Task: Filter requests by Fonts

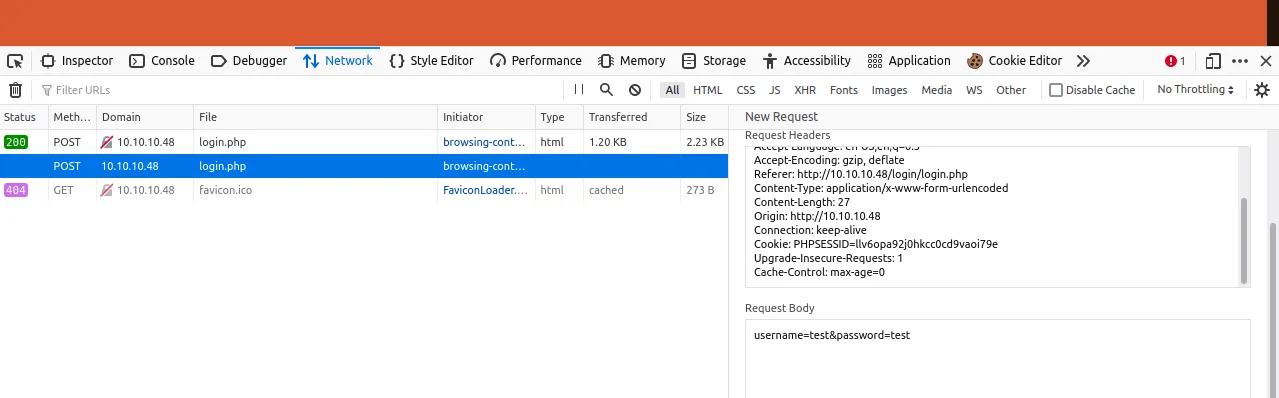Action: pyautogui.click(x=844, y=90)
